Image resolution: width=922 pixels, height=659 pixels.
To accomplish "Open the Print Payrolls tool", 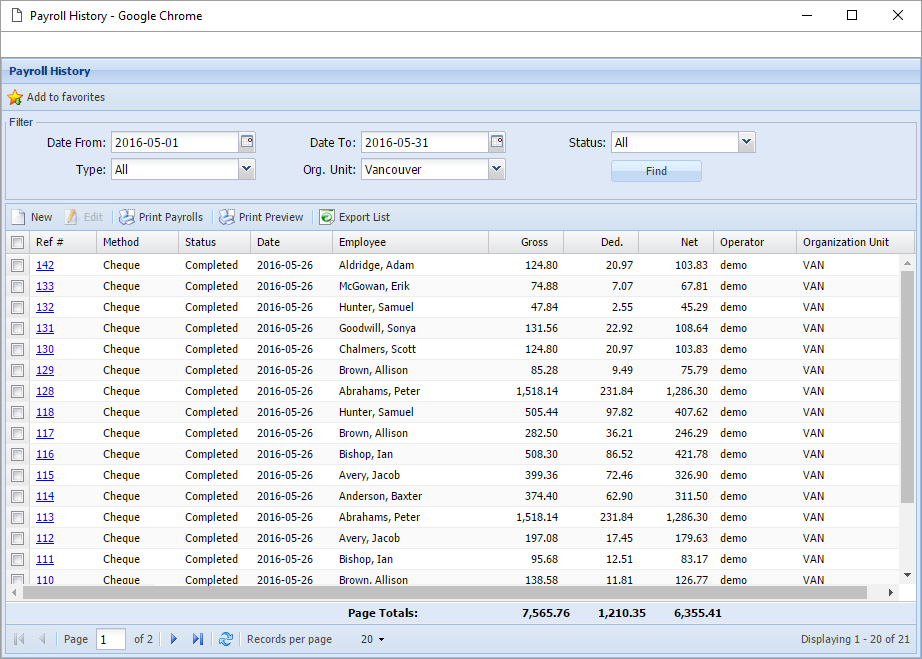I will (x=160, y=216).
